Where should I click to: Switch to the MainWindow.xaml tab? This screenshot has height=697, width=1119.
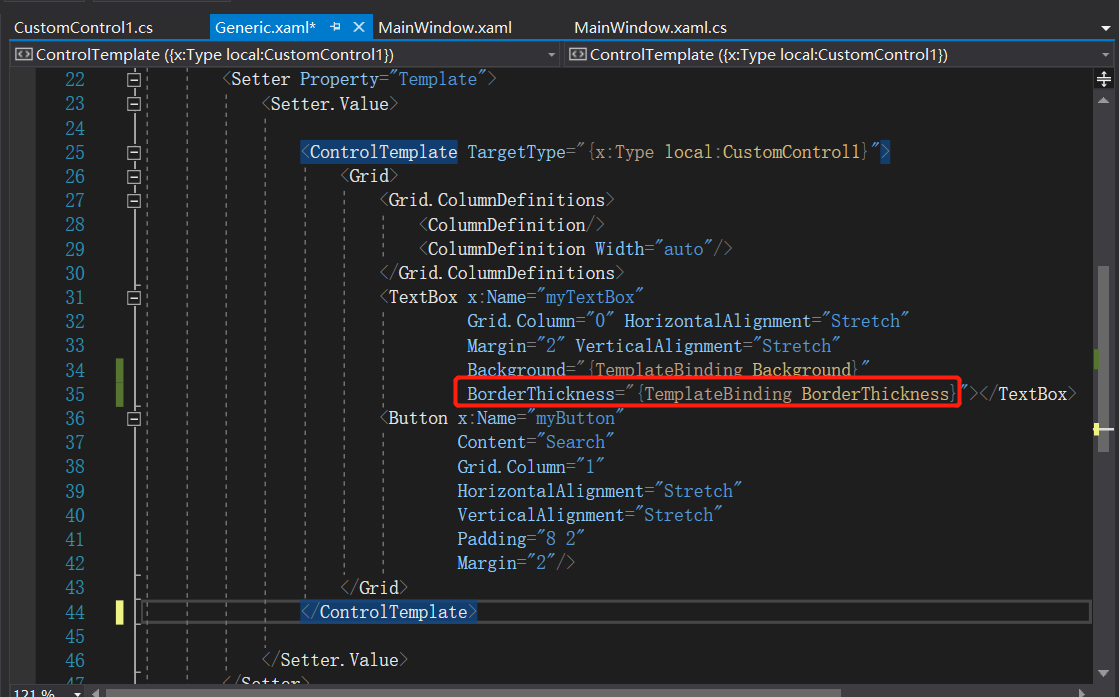tap(444, 27)
